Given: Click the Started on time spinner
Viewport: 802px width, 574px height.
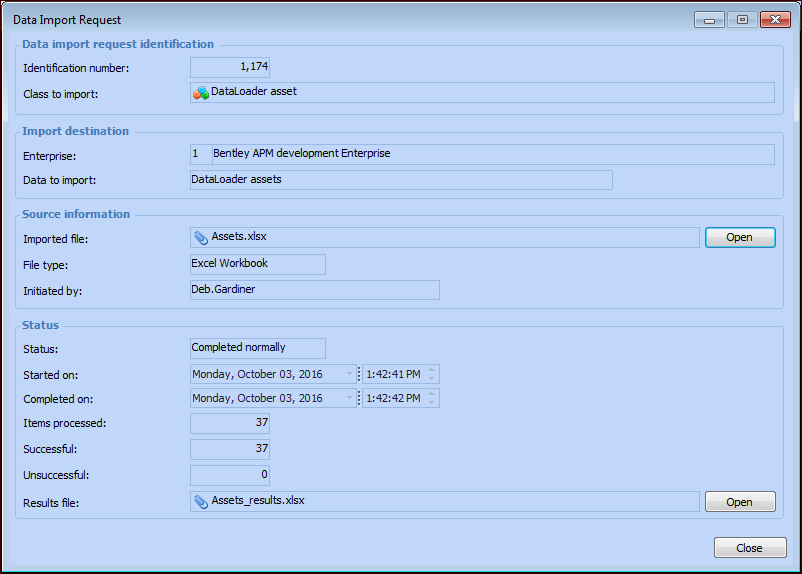Looking at the screenshot, I should click(x=432, y=374).
